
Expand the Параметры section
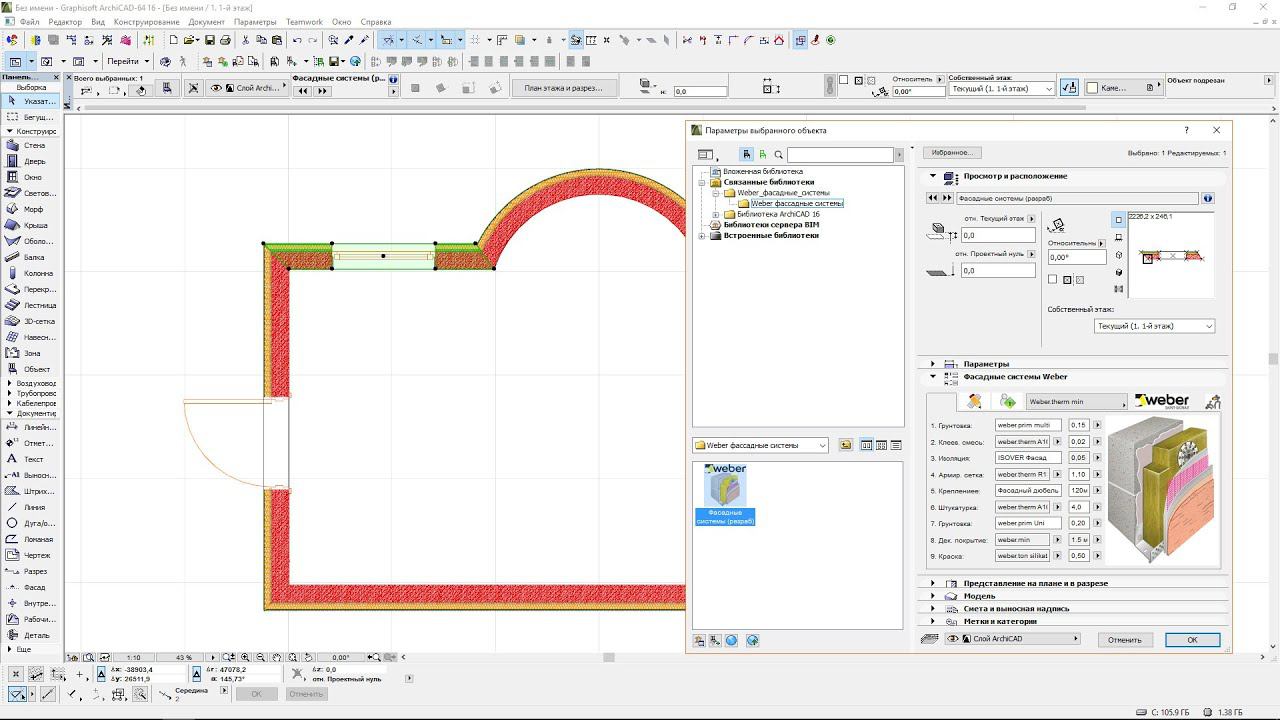(933, 364)
